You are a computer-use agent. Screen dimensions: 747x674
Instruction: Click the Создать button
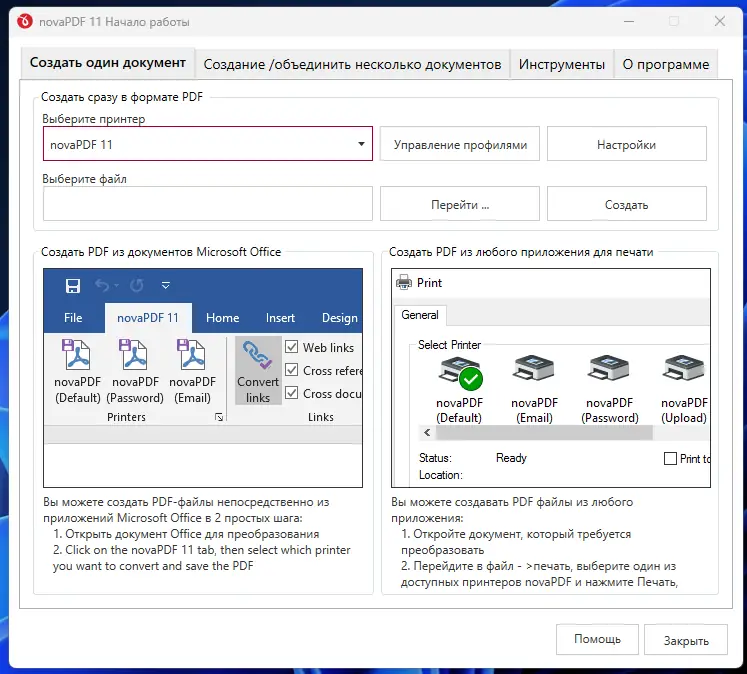pos(626,204)
